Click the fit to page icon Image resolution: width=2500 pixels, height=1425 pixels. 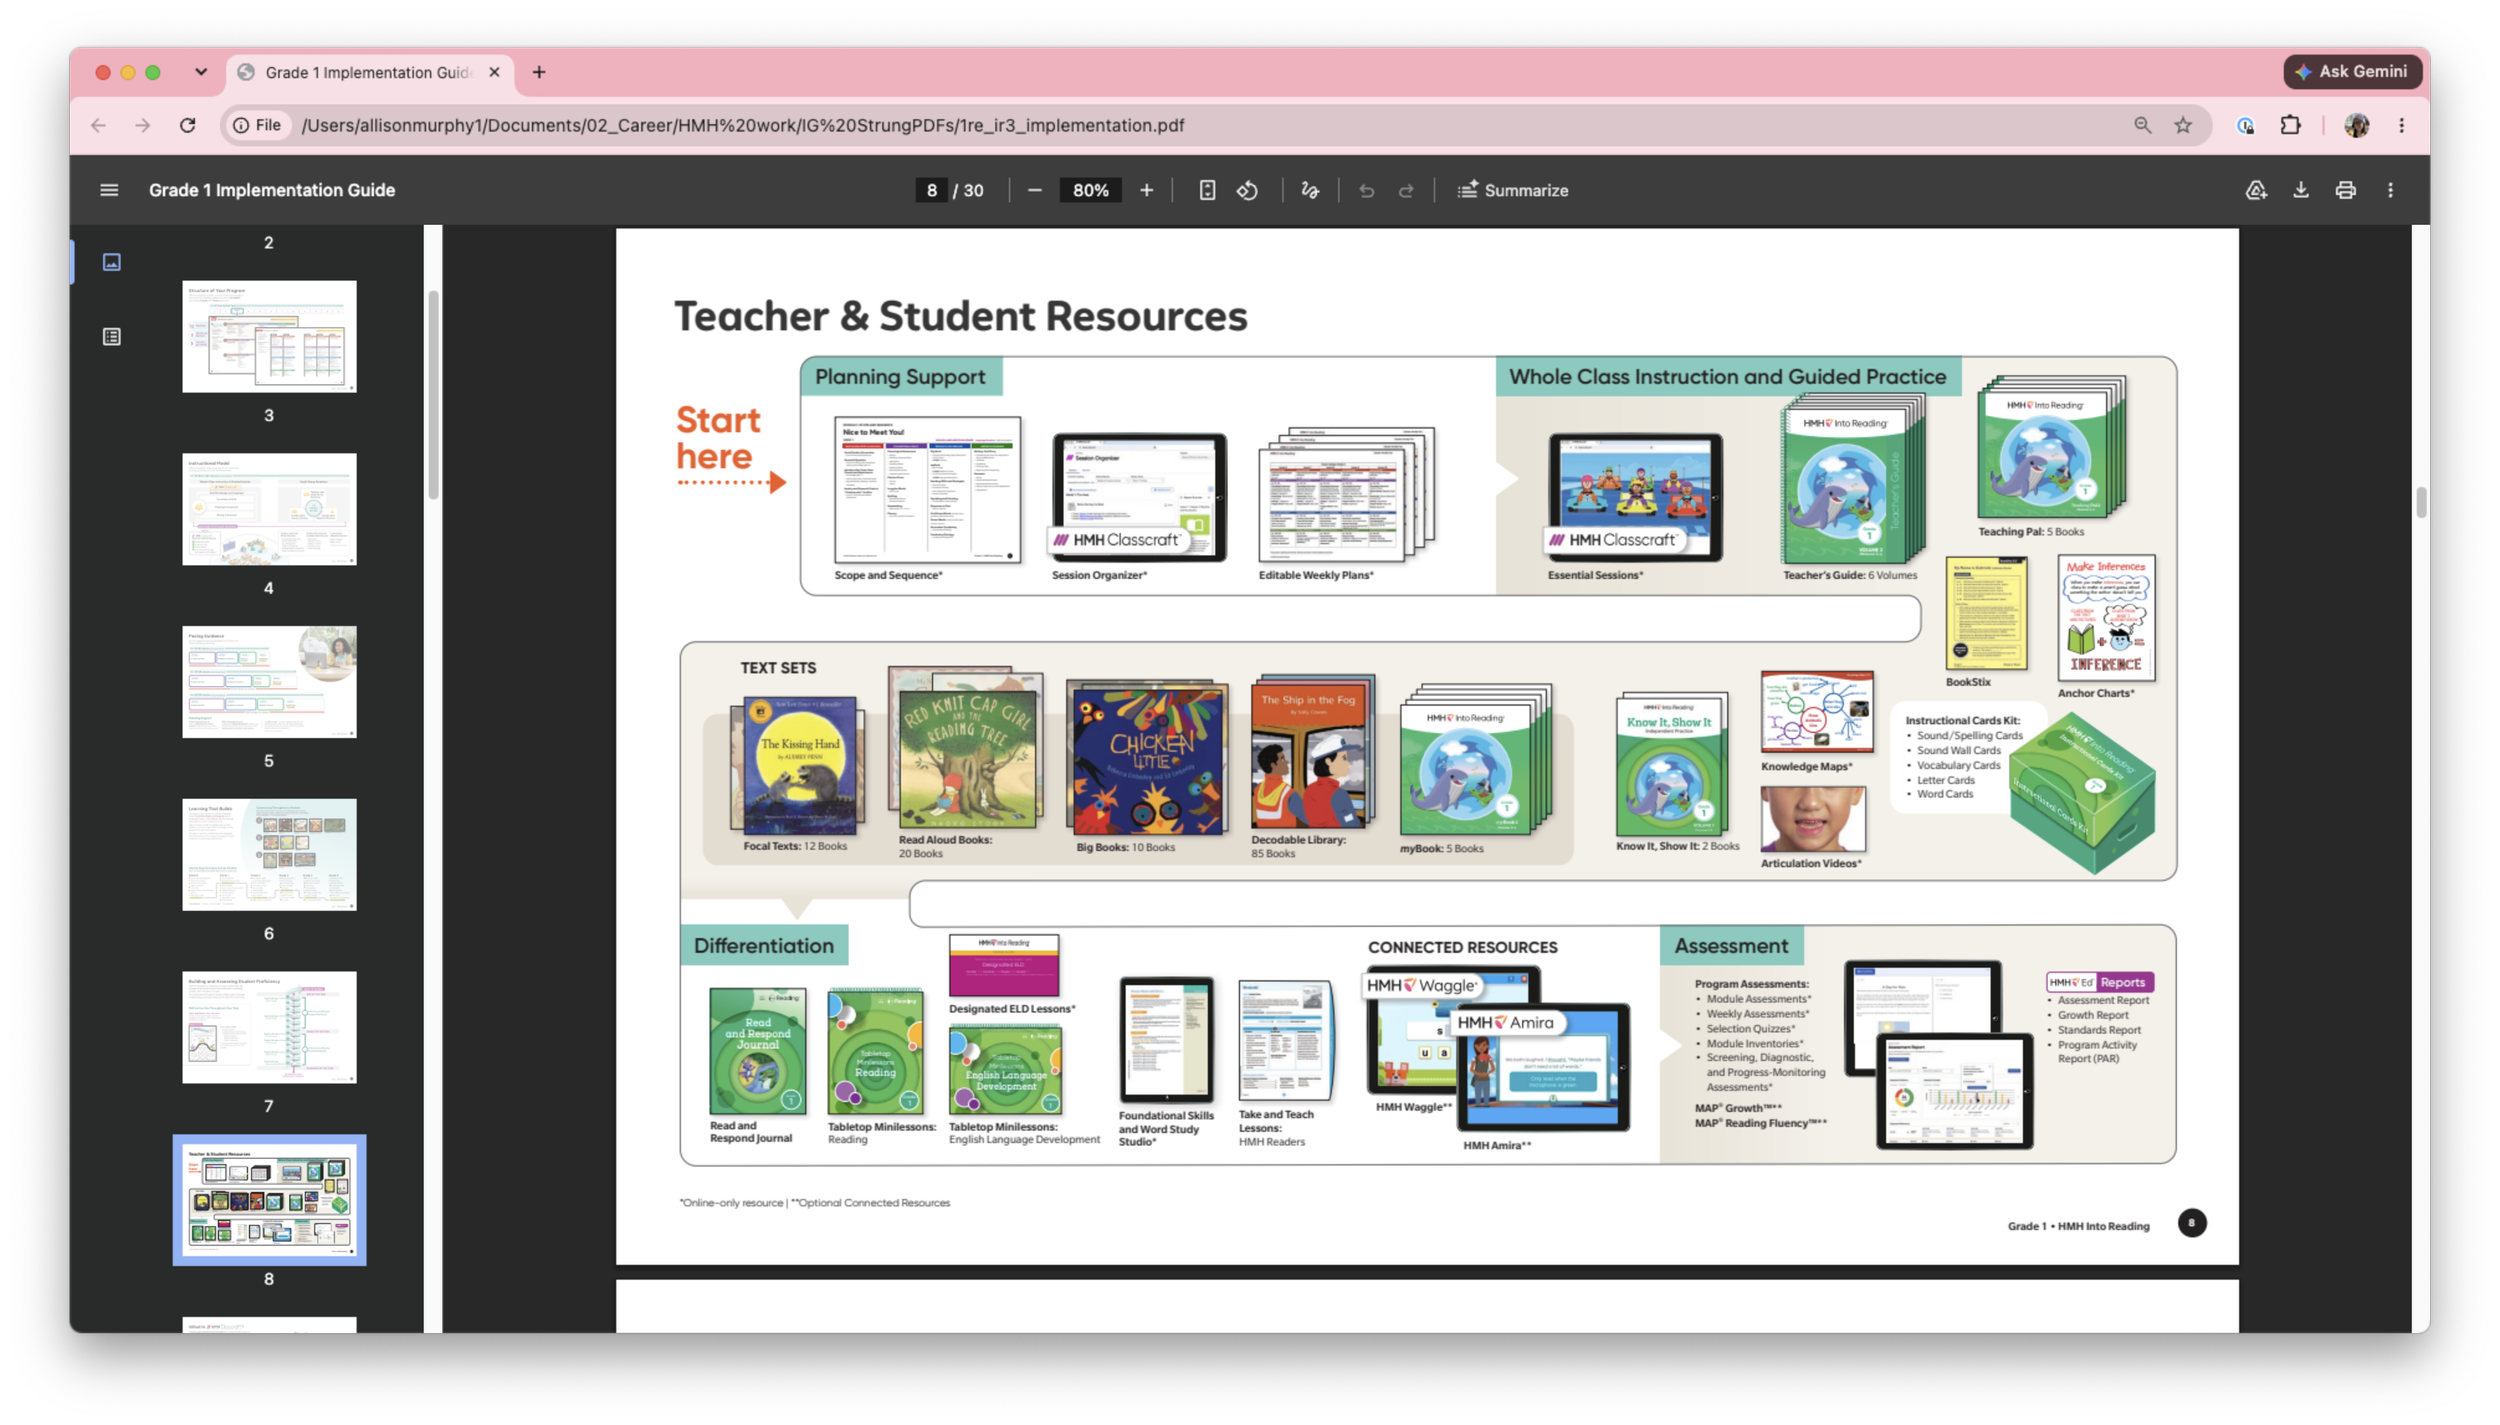click(x=1207, y=190)
